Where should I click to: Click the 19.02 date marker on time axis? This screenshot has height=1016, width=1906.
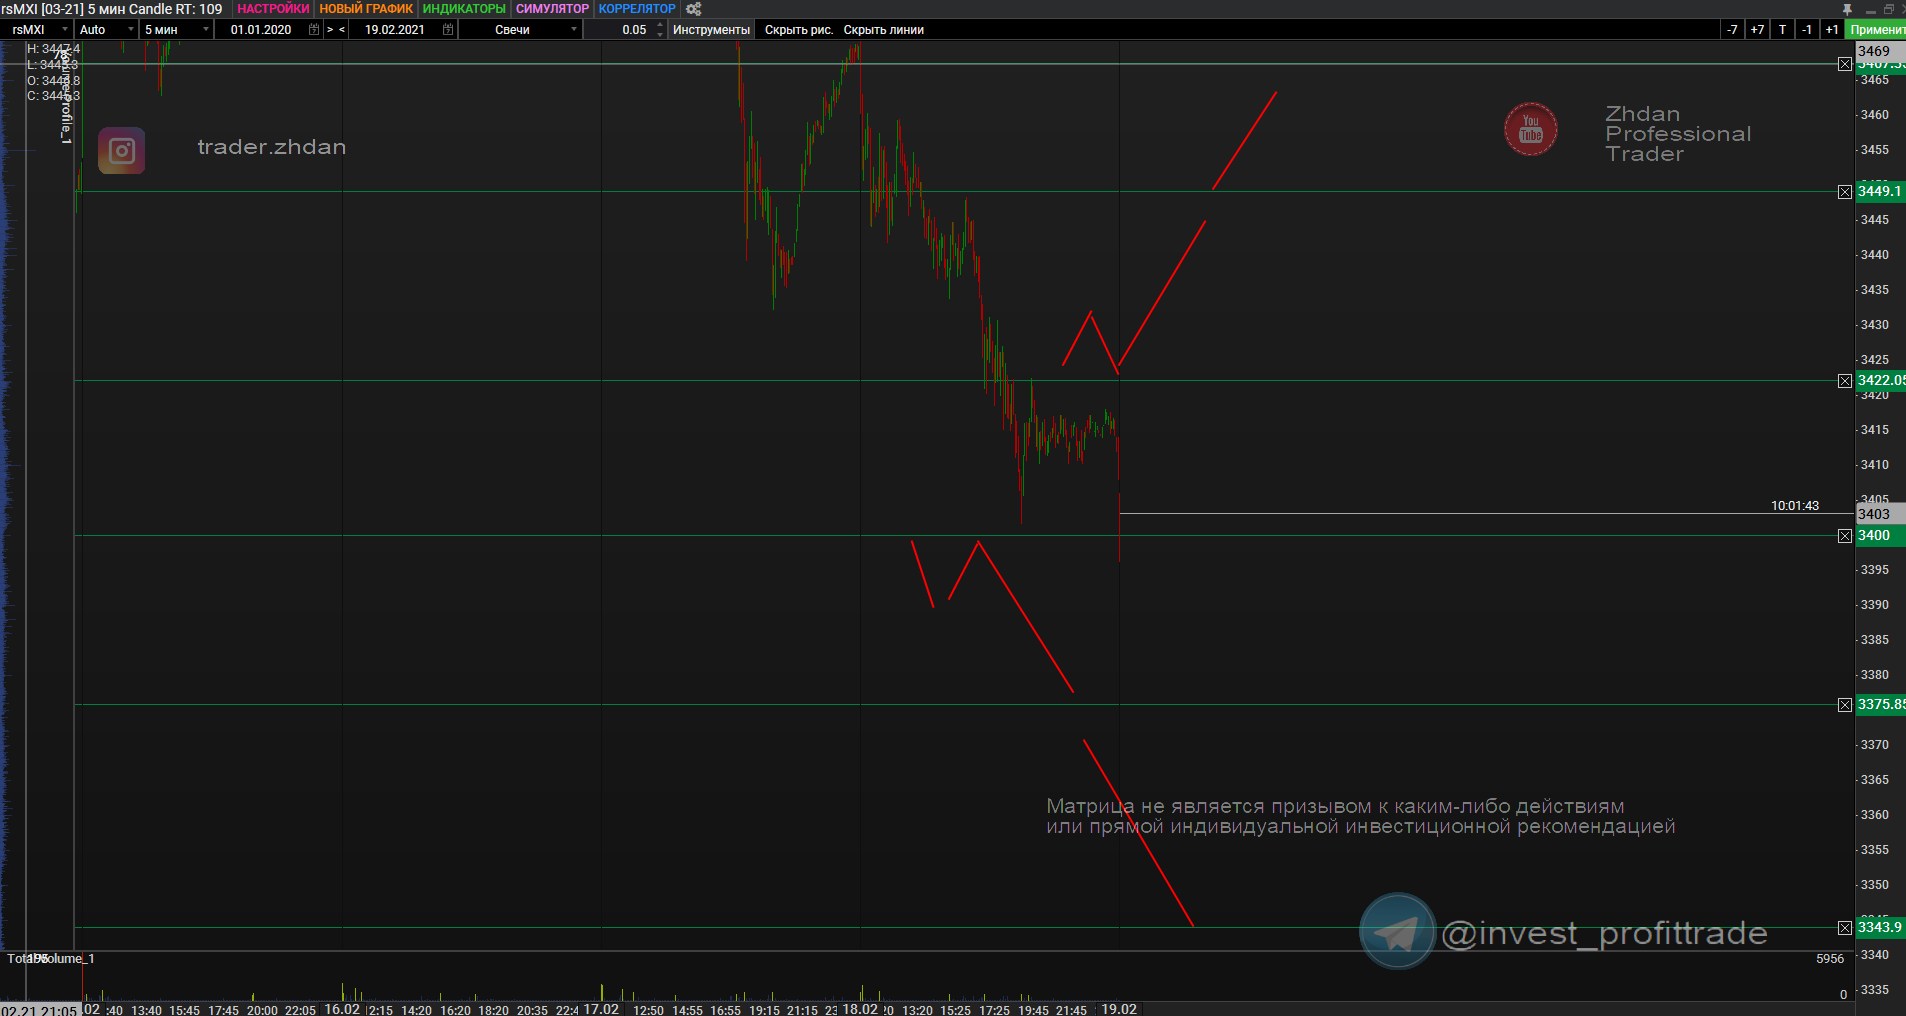point(1119,1009)
